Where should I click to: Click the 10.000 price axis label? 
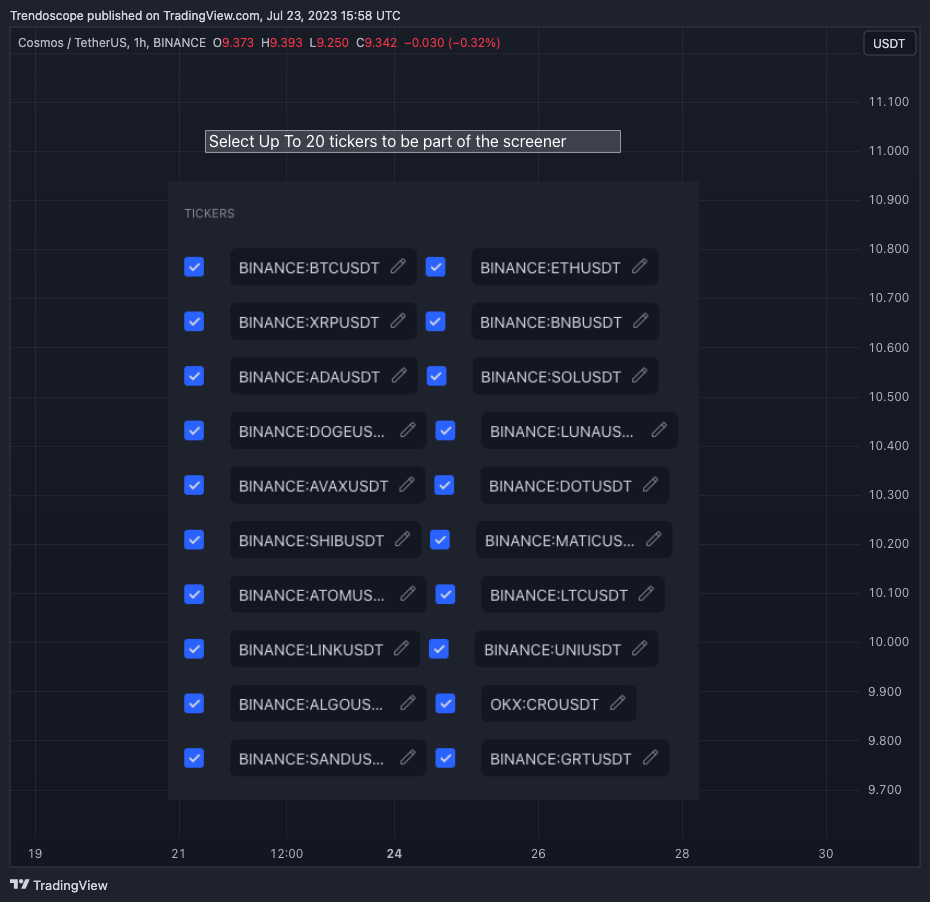click(888, 642)
